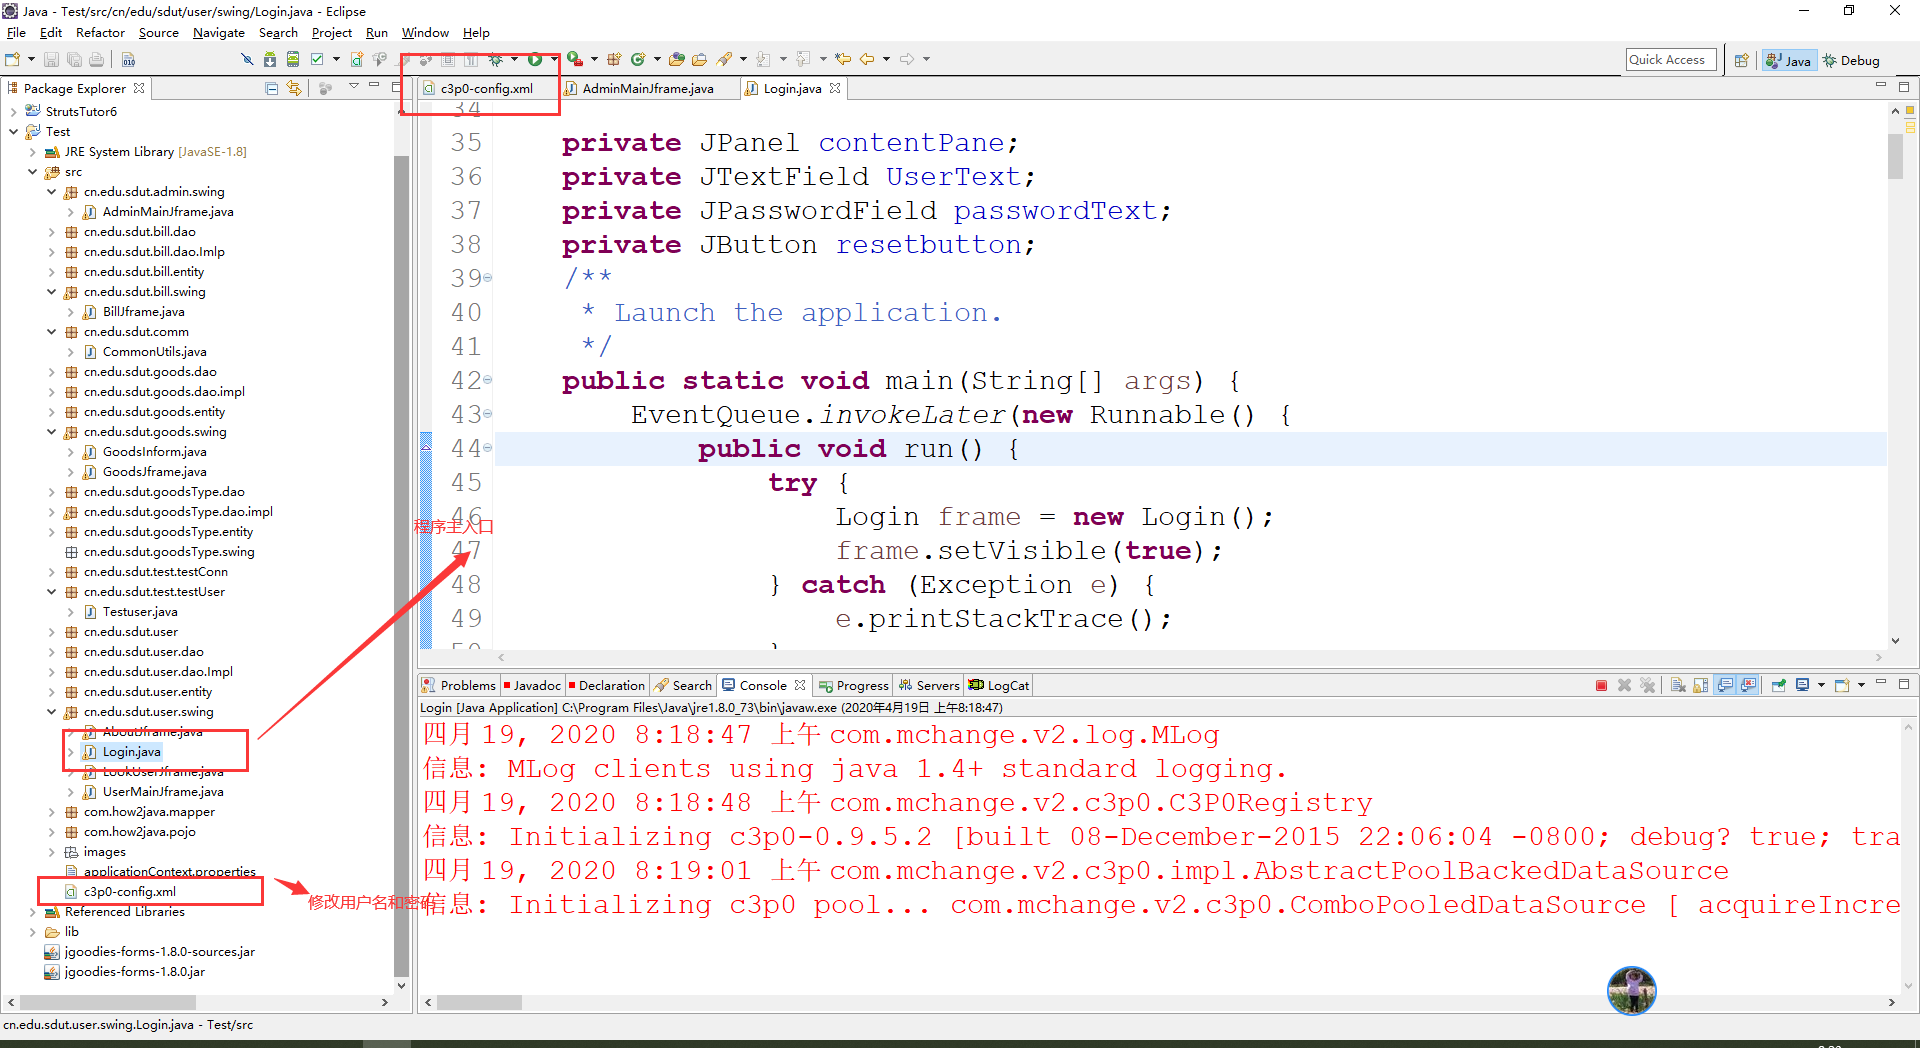Click the Debug bug icon in toolbar
The image size is (1920, 1048).
tap(495, 60)
